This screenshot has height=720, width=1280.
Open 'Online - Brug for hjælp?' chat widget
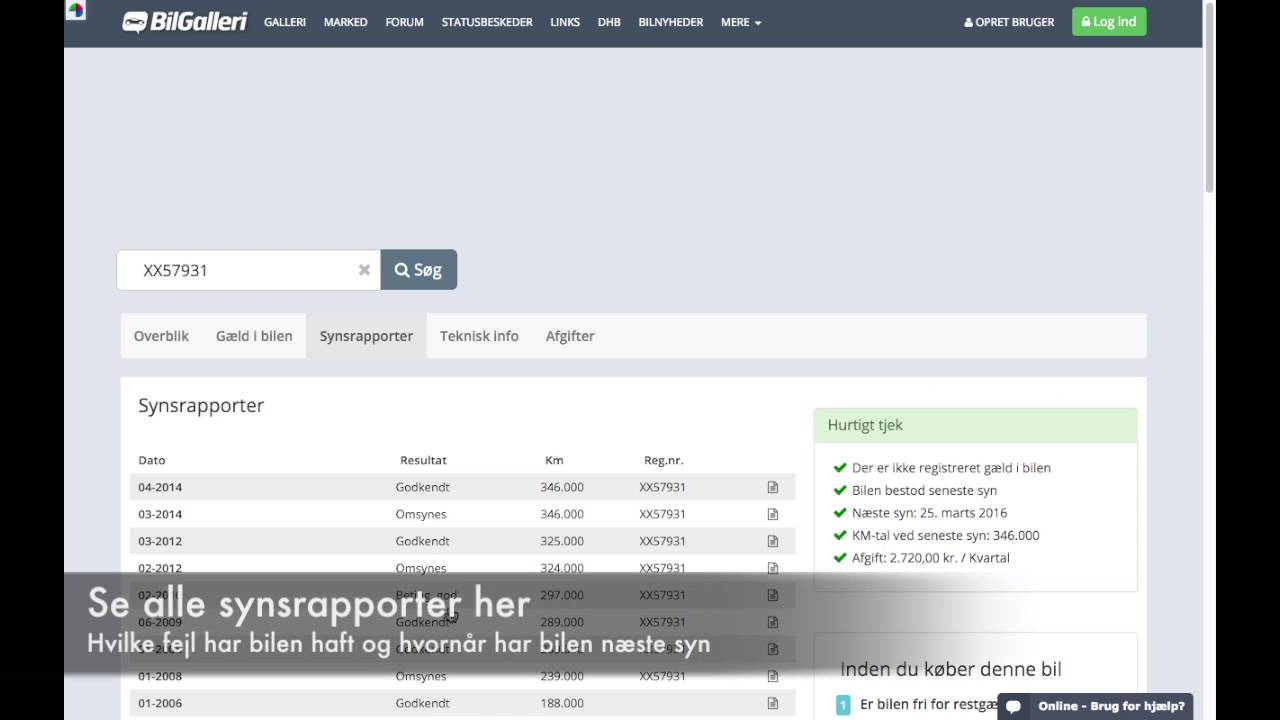[x=1096, y=706]
